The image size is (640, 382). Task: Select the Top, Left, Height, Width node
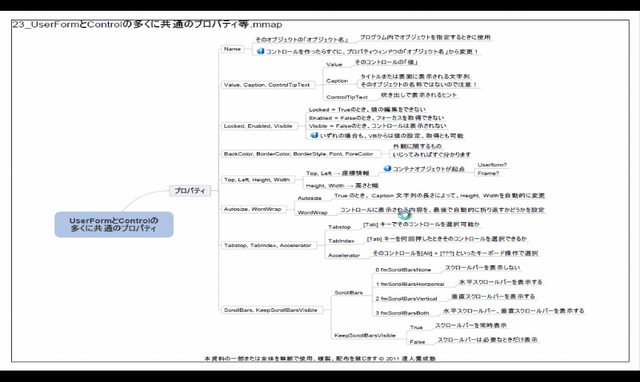tap(257, 180)
